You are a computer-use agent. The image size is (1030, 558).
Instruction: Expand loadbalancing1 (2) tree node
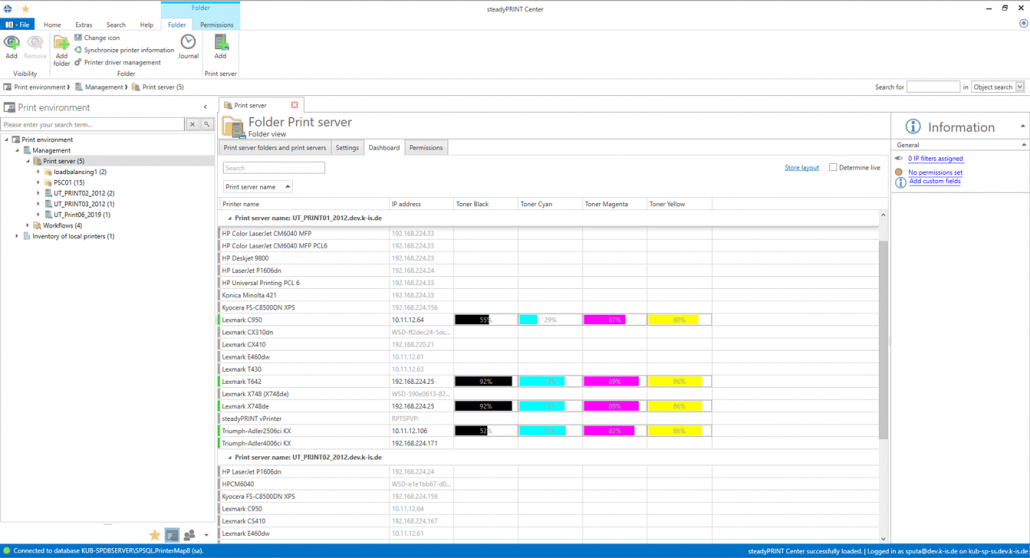38,172
